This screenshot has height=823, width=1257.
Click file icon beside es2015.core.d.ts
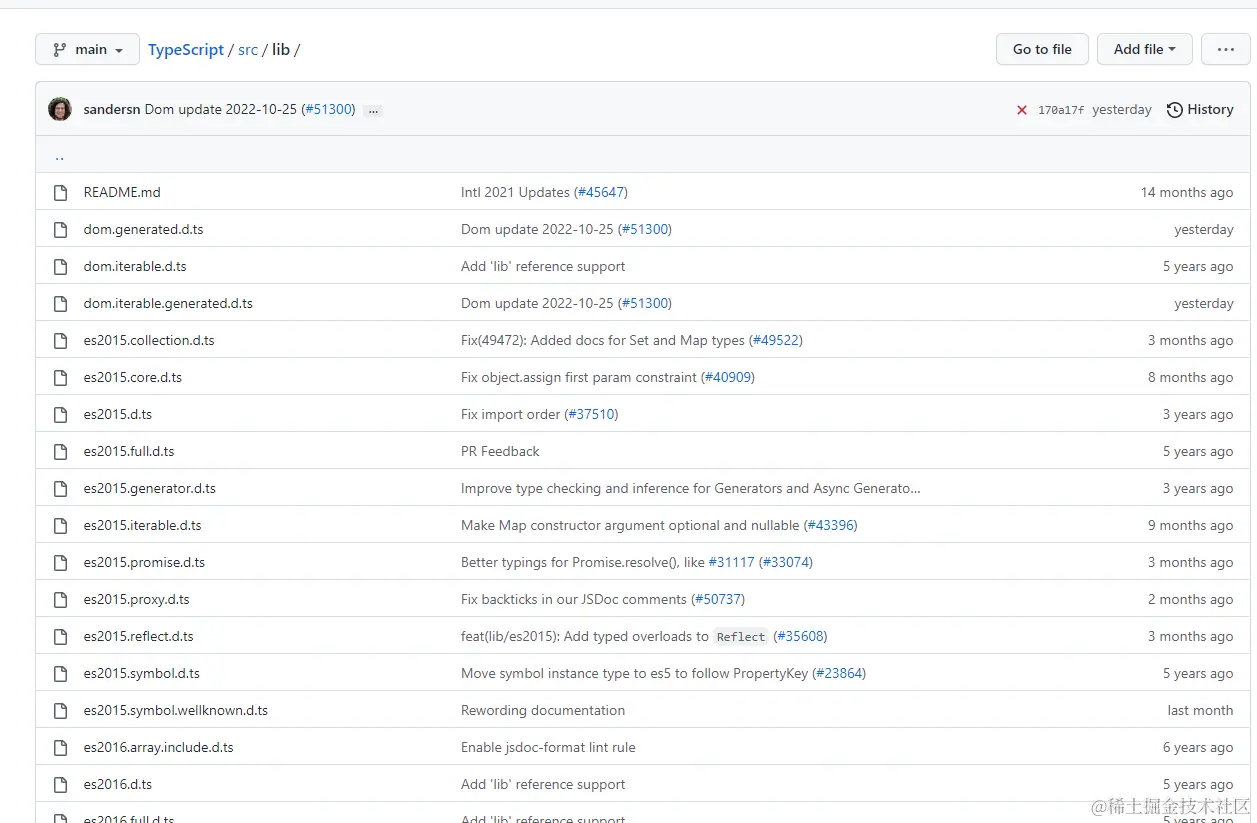[x=60, y=377]
